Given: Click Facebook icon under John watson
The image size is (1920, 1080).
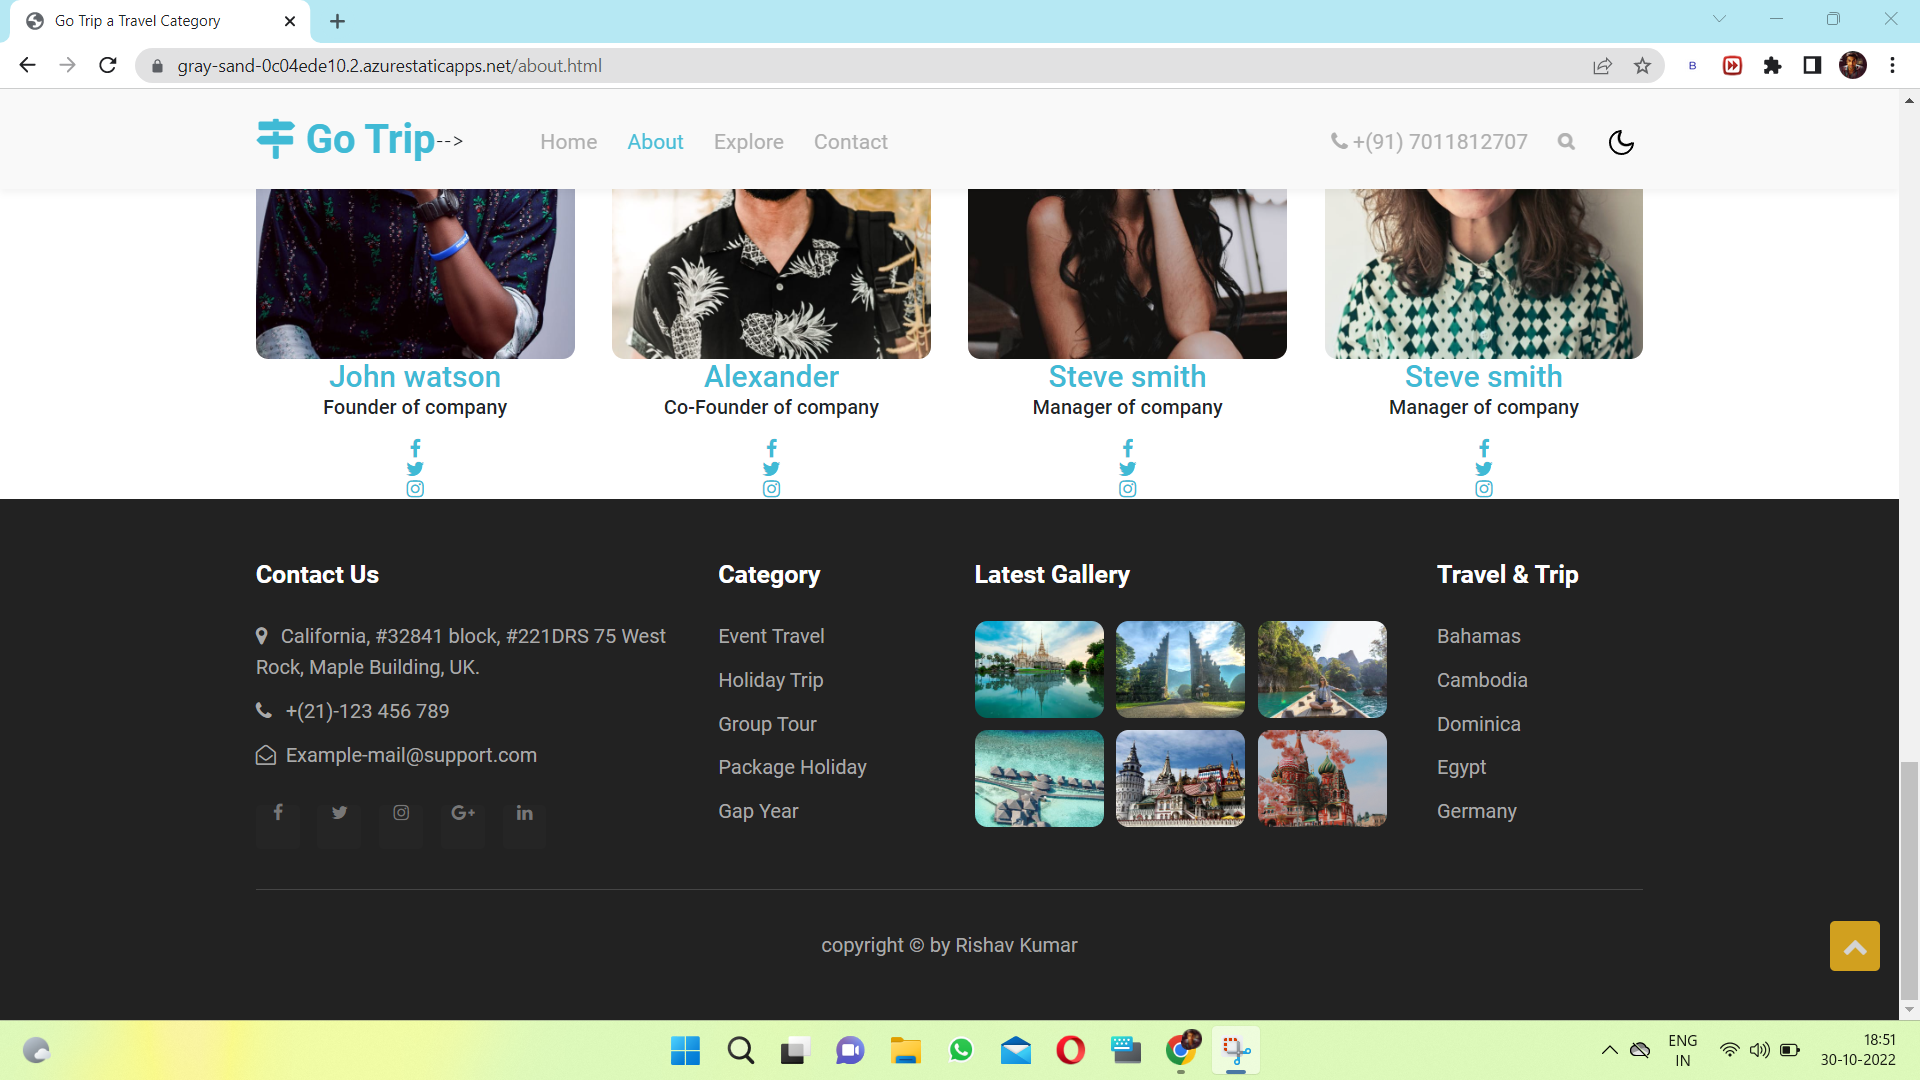Looking at the screenshot, I should (415, 448).
